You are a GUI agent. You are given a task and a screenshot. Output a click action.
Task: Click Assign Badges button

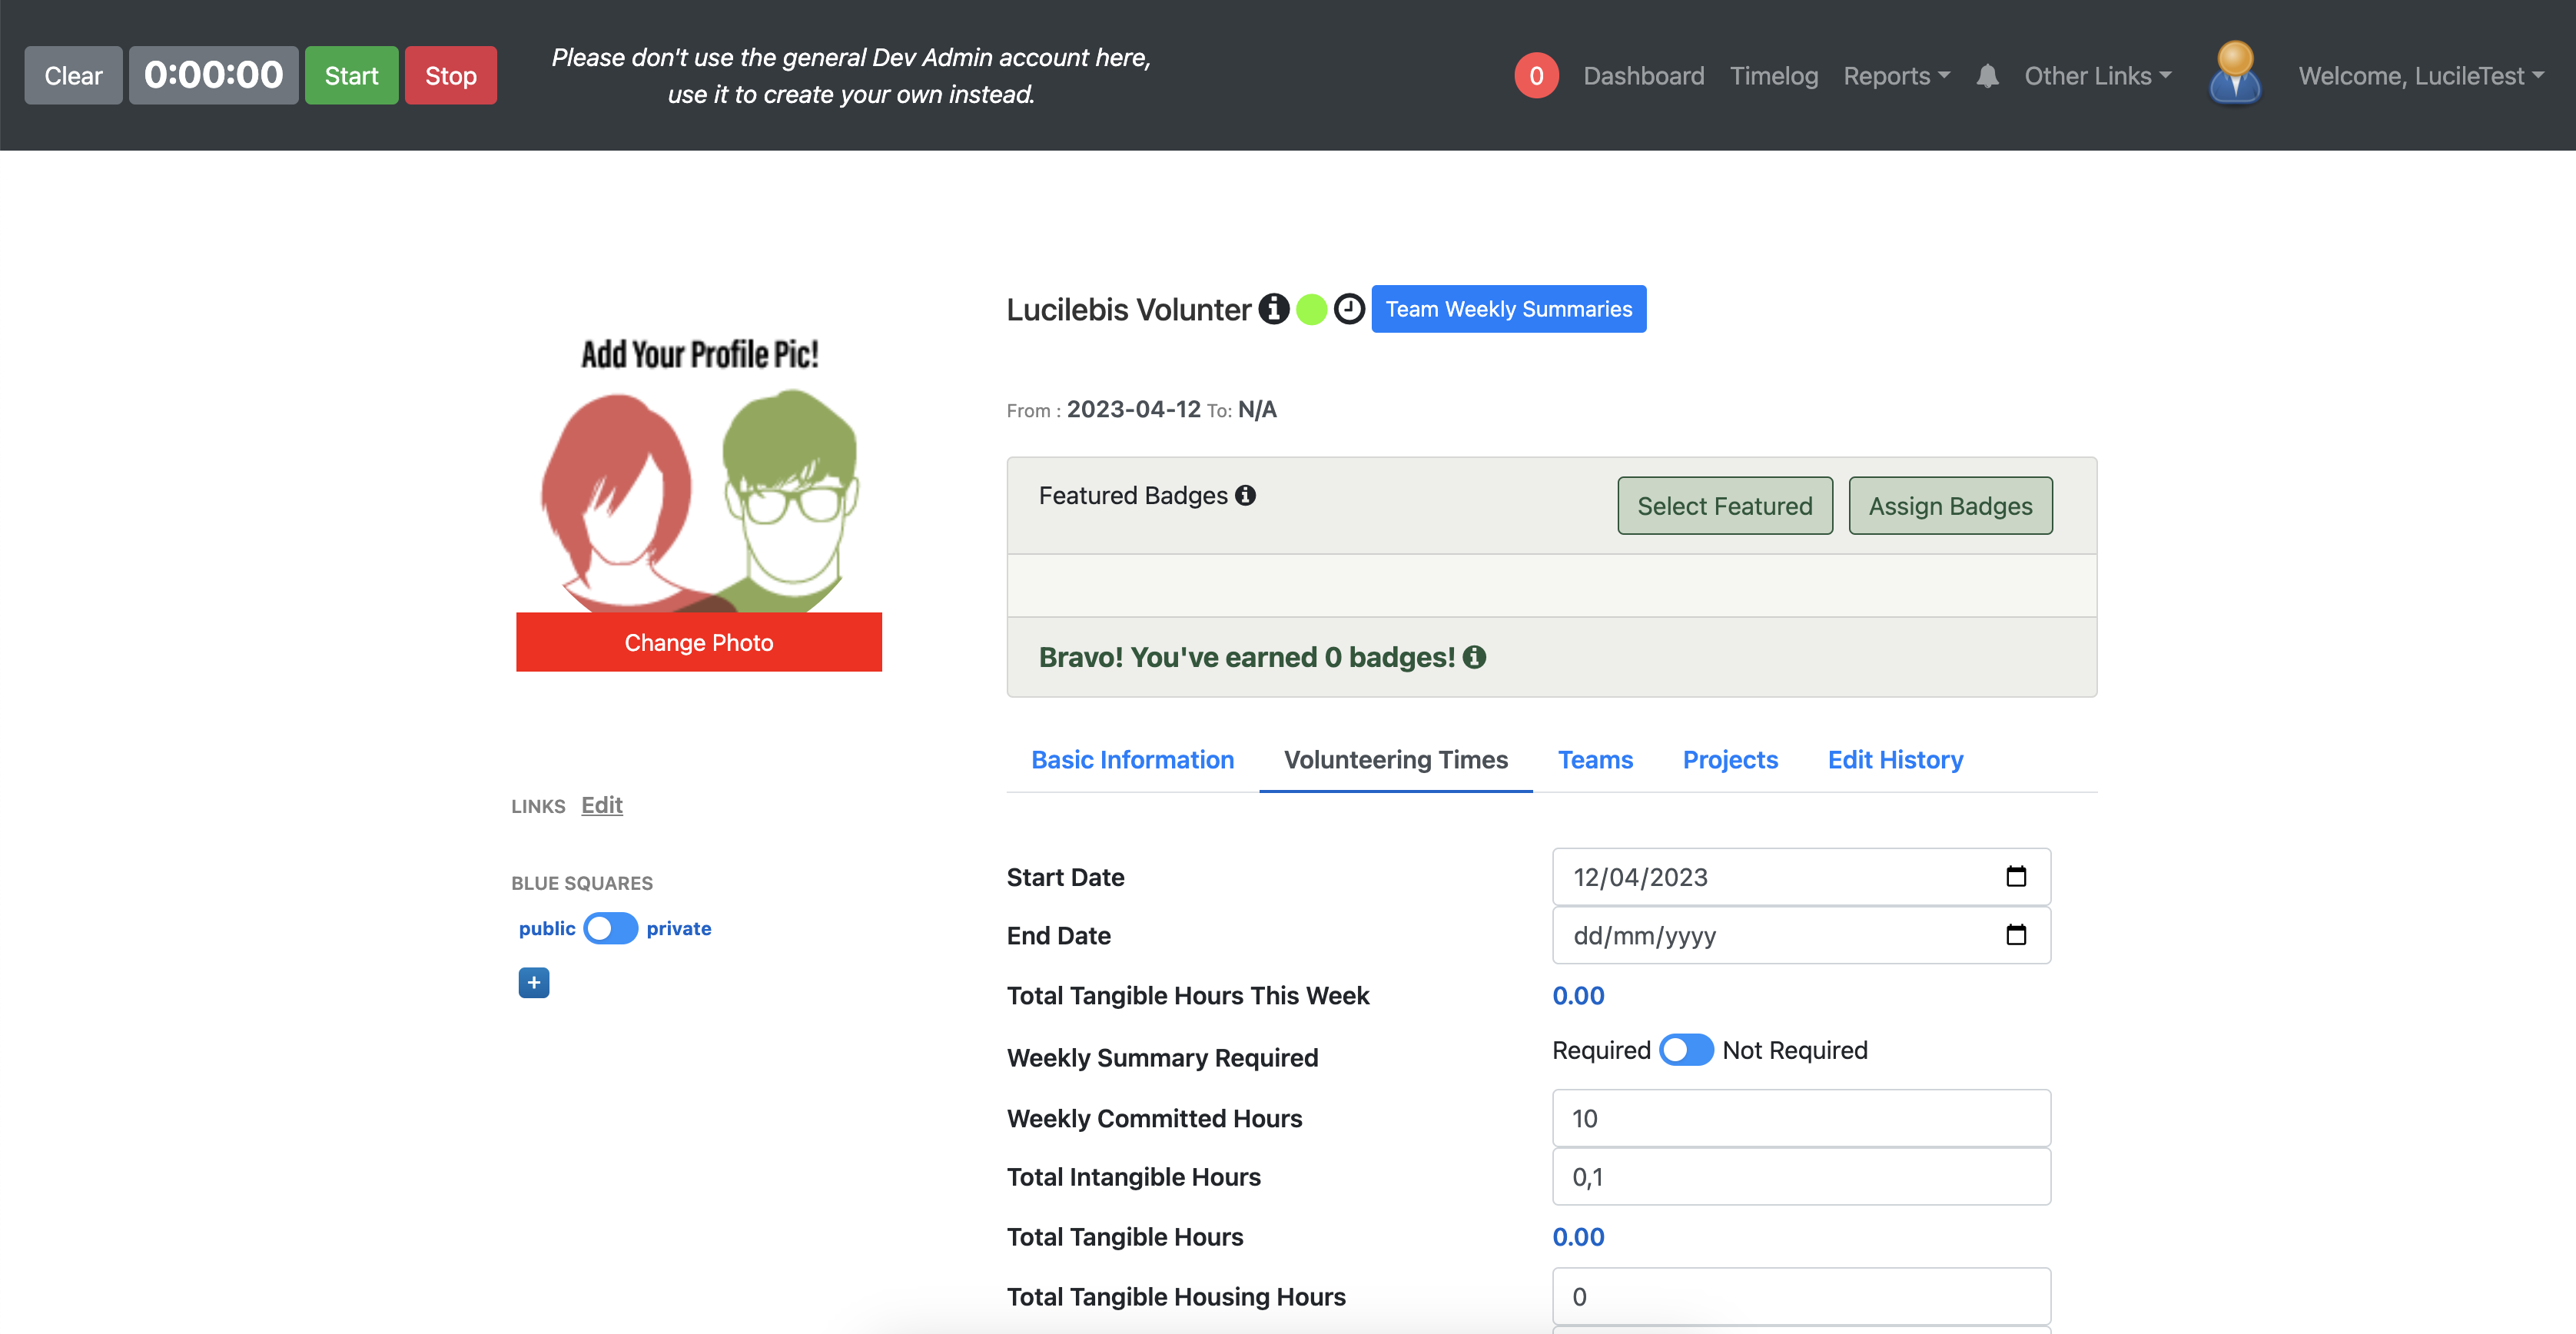click(1950, 506)
